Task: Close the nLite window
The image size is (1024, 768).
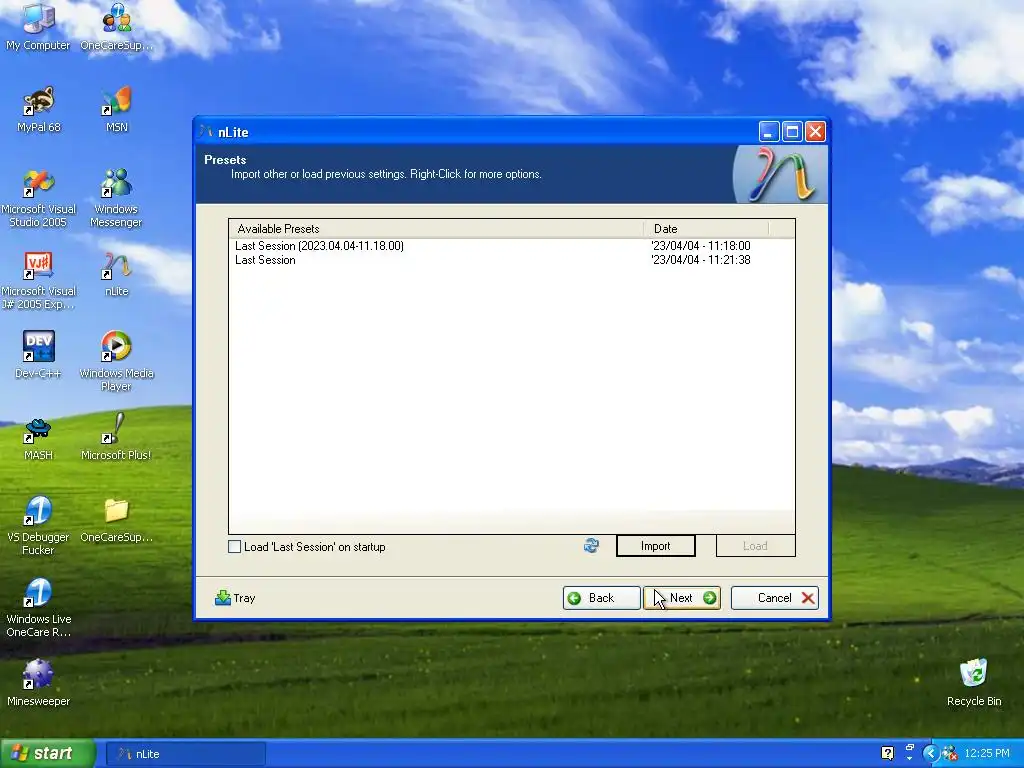Action: coord(815,132)
